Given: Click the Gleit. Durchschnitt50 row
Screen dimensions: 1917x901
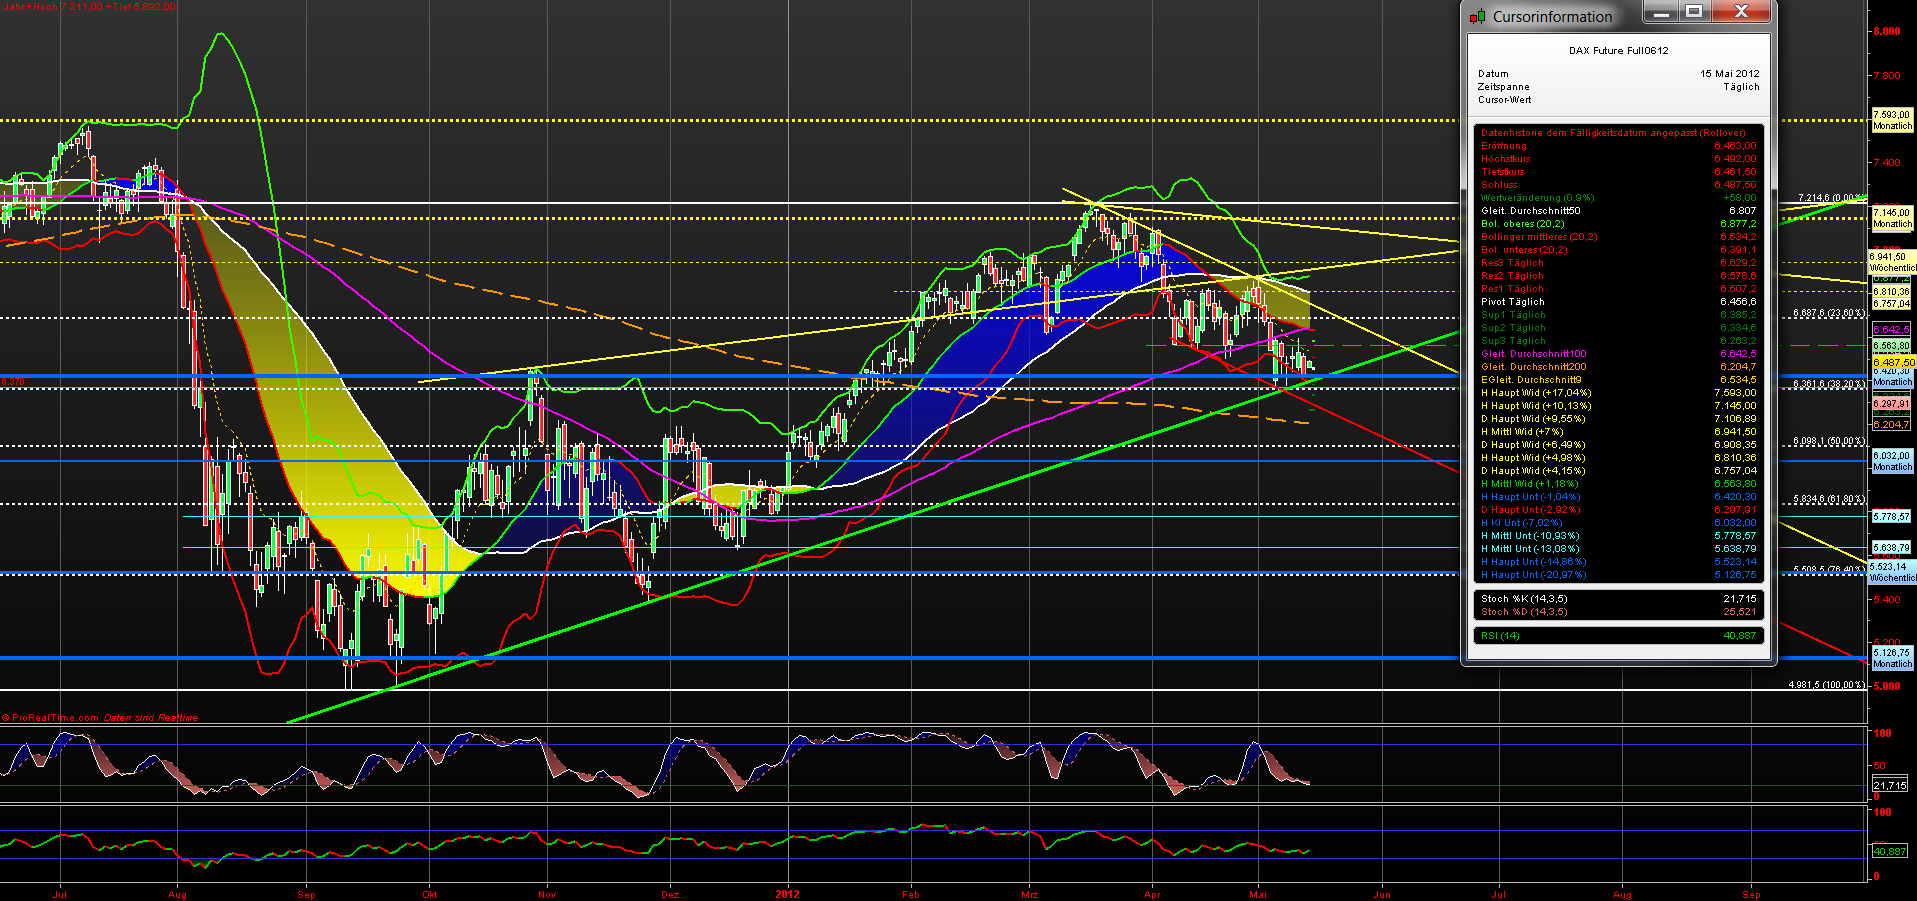Looking at the screenshot, I should (1618, 211).
